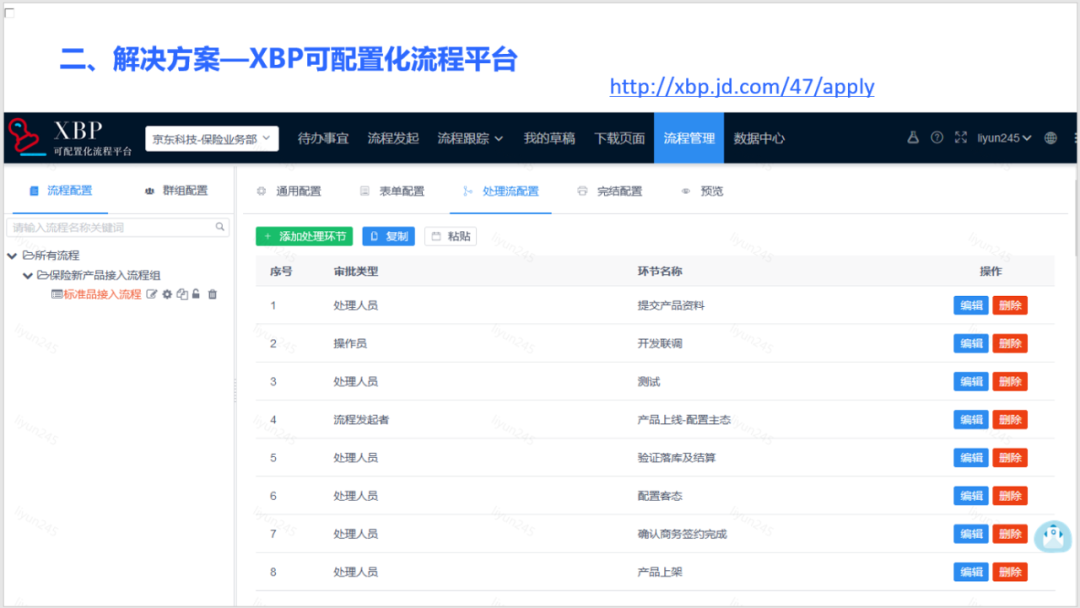Screen dimensions: 1080x608
Task: Click 编辑 for the 提交产品资料 row
Action: pyautogui.click(x=971, y=305)
